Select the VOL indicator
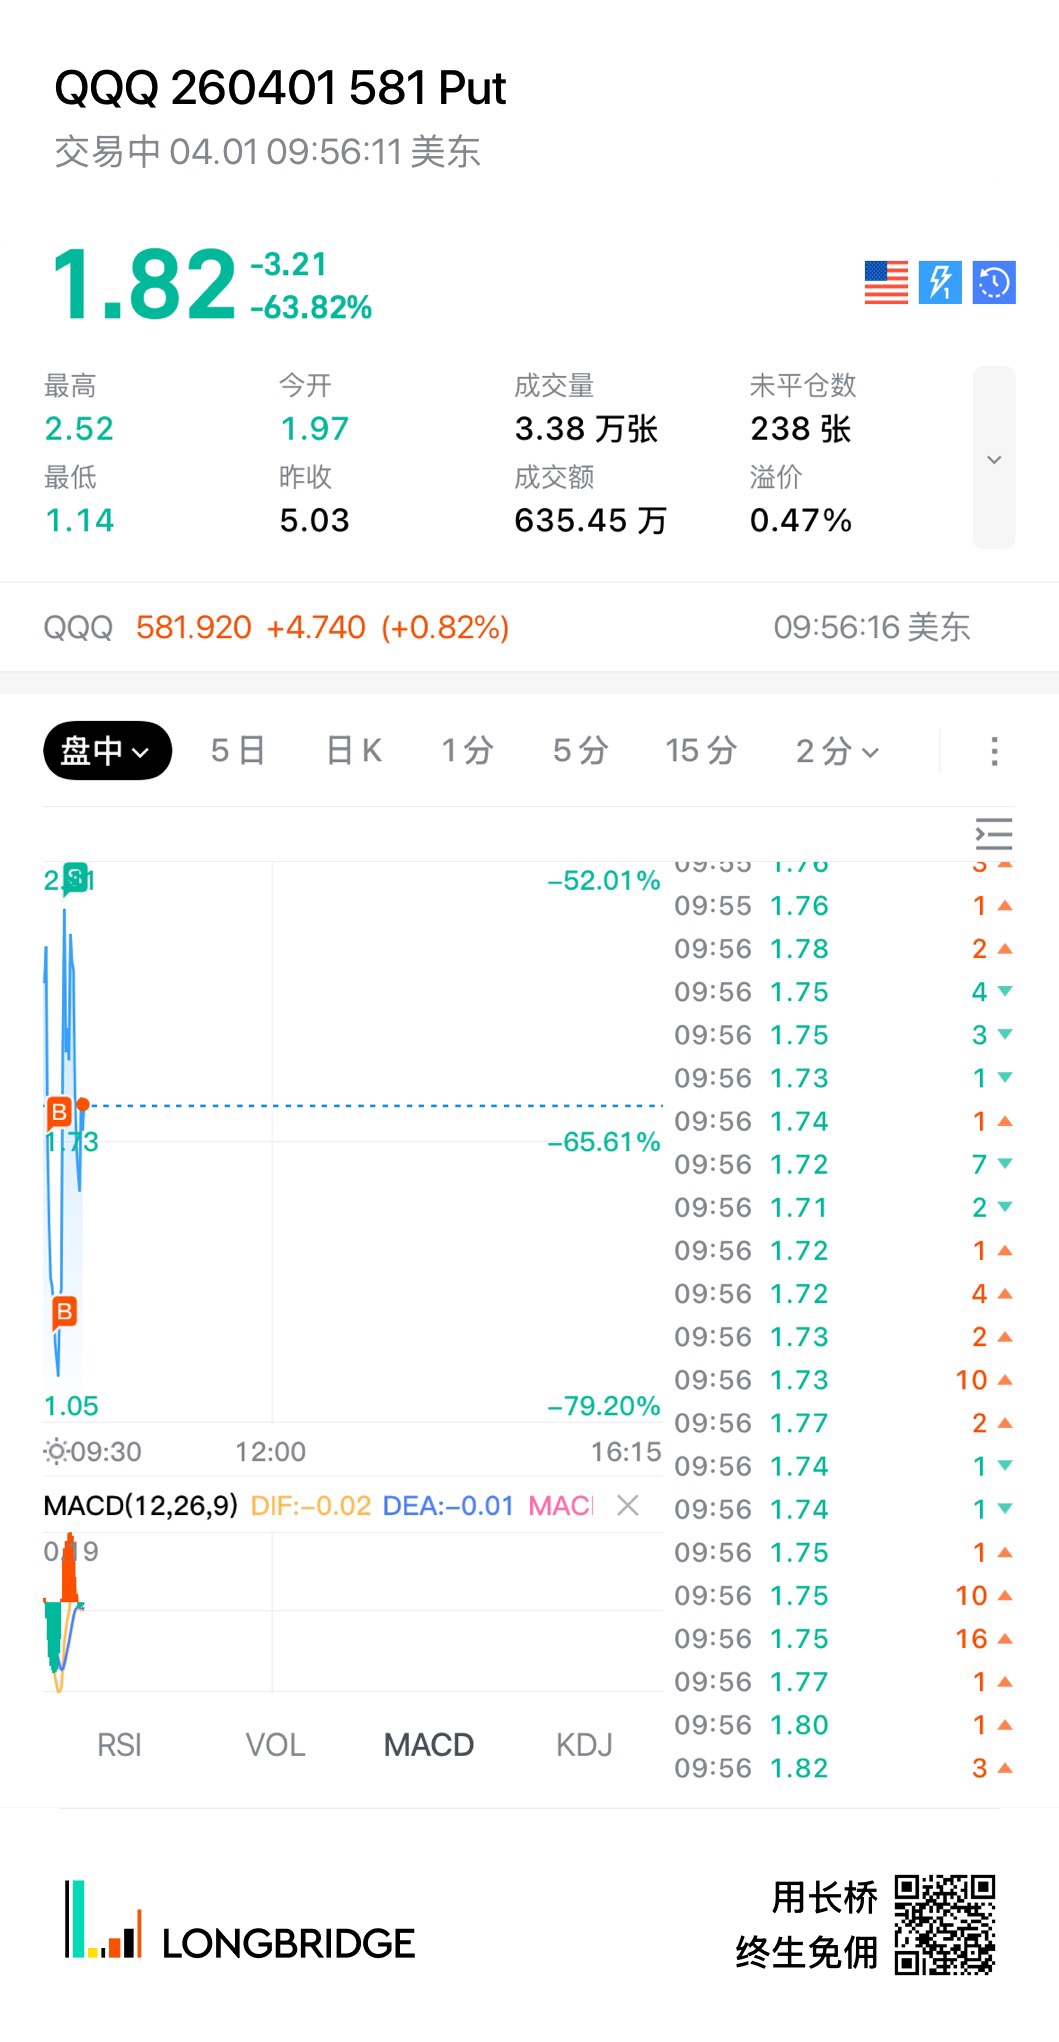This screenshot has width=1059, height=2042. pyautogui.click(x=275, y=1745)
